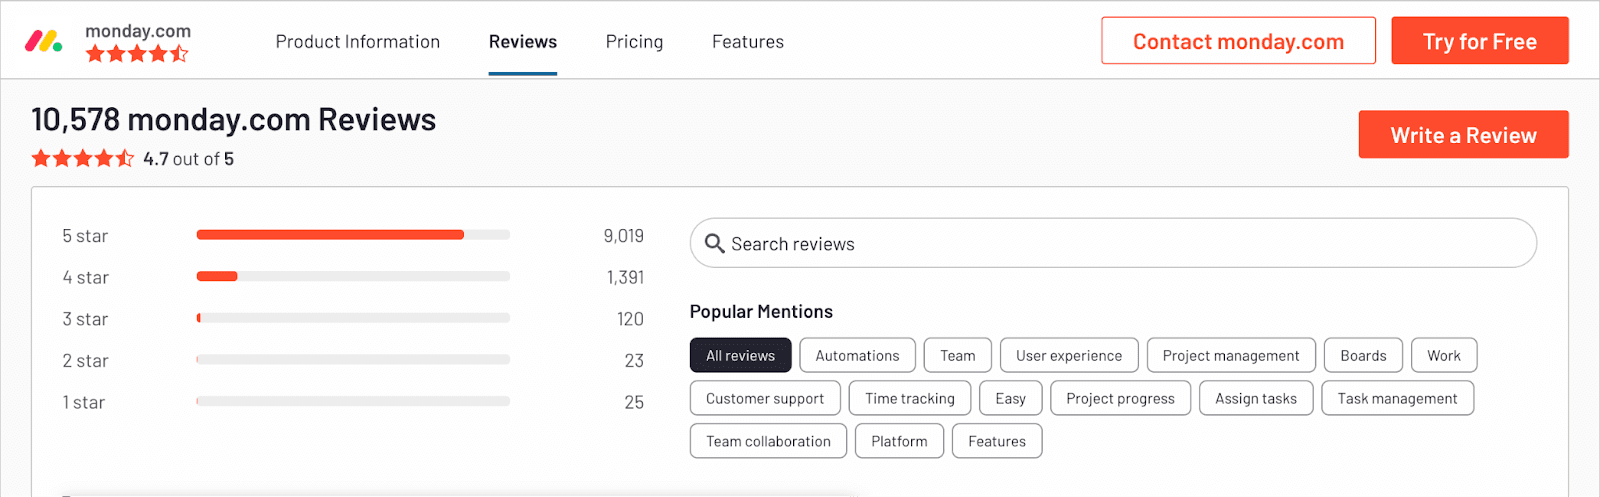Click the '4 star' label

click(x=85, y=277)
